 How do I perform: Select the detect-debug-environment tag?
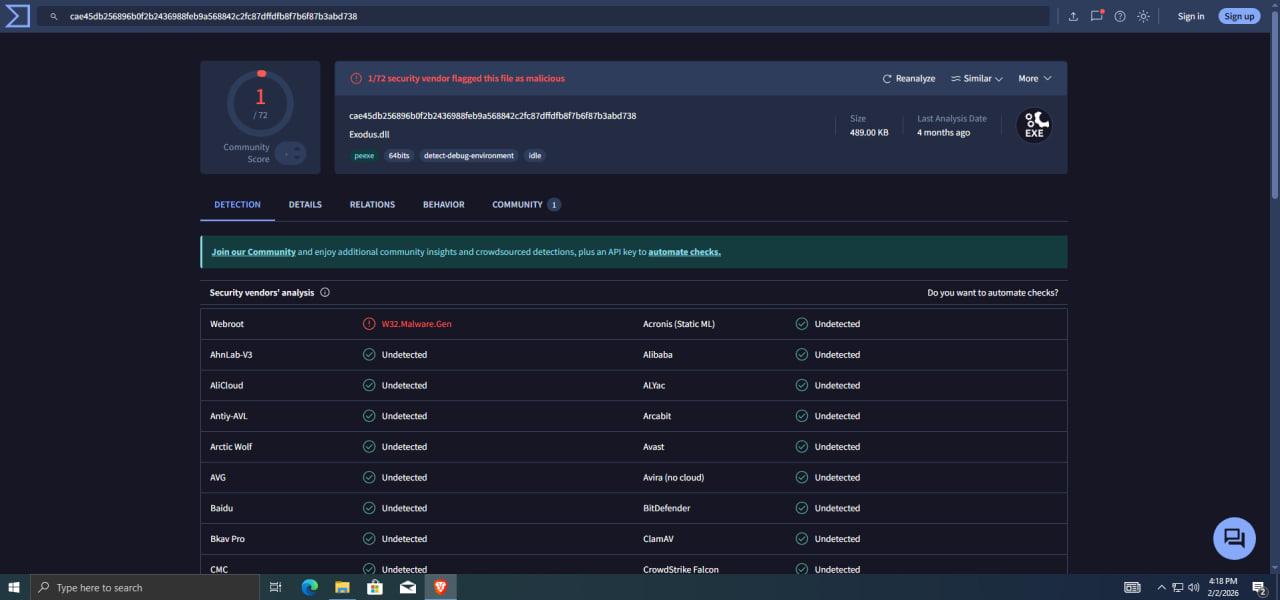469,156
